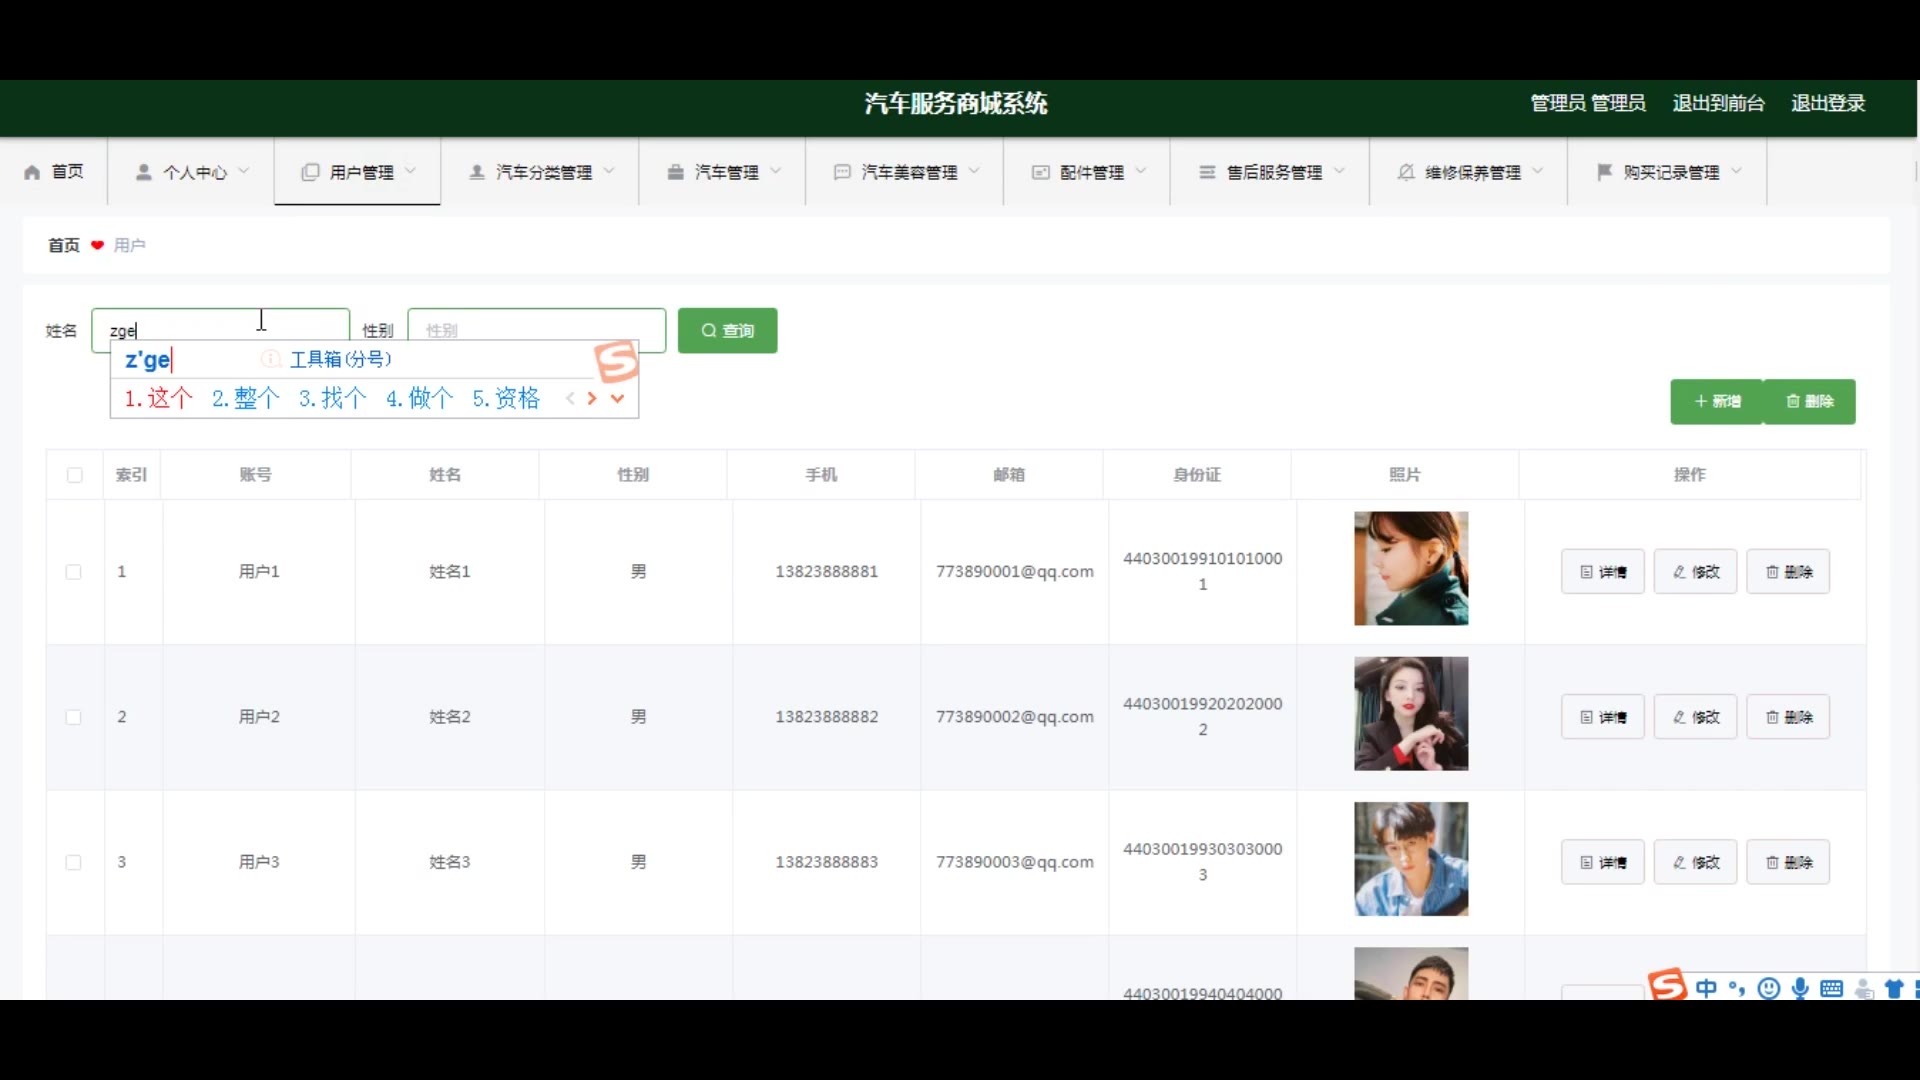1920x1080 pixels.
Task: Click 详情 button for 用户2
Action: click(x=1603, y=717)
